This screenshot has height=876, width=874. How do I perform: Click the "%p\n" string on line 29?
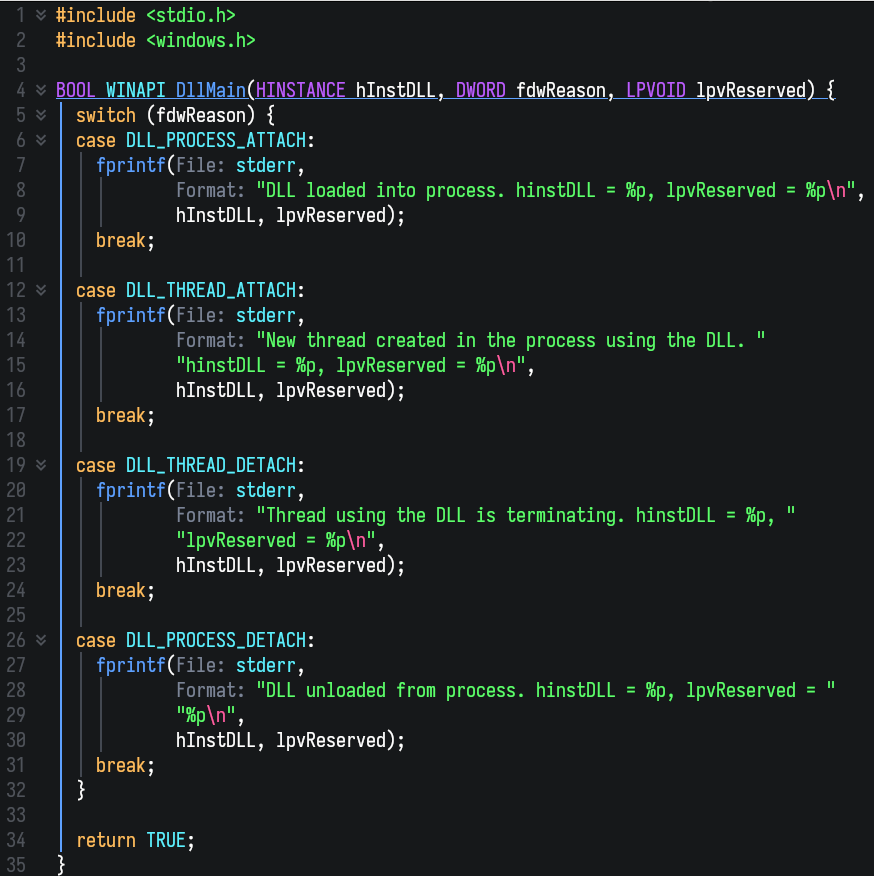206,715
